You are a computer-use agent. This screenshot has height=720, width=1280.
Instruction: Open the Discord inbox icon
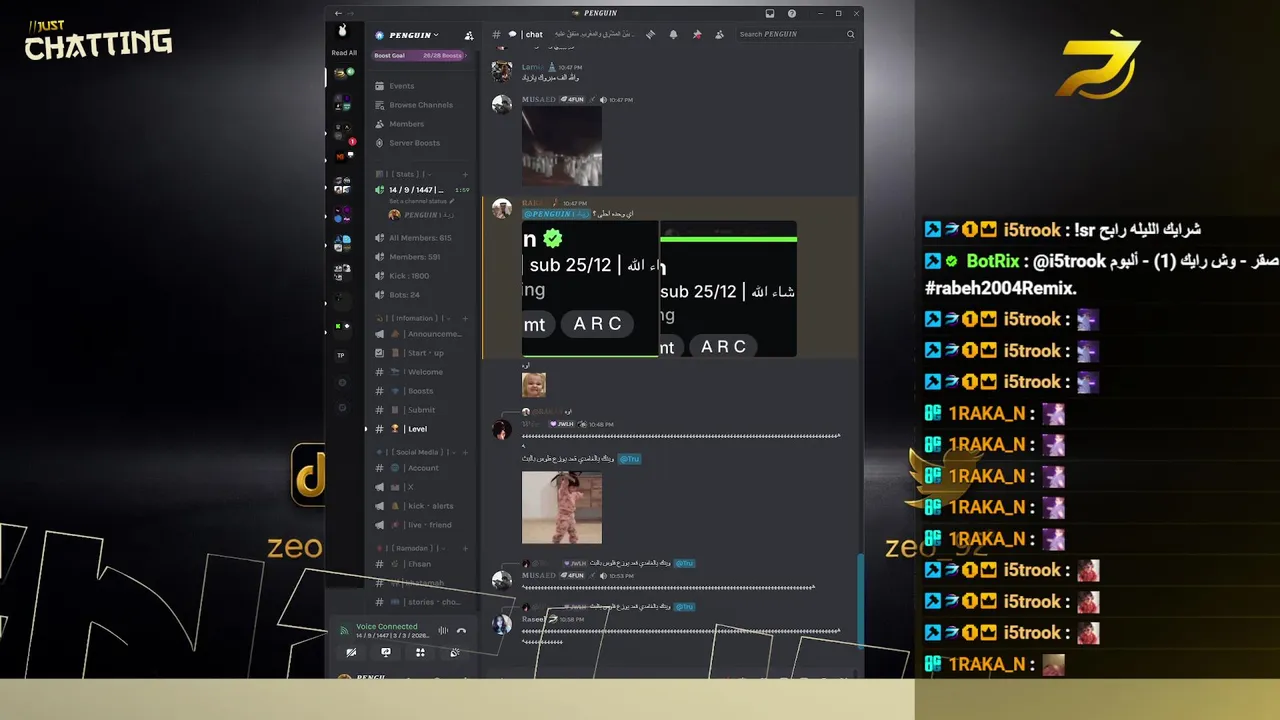[x=770, y=13]
